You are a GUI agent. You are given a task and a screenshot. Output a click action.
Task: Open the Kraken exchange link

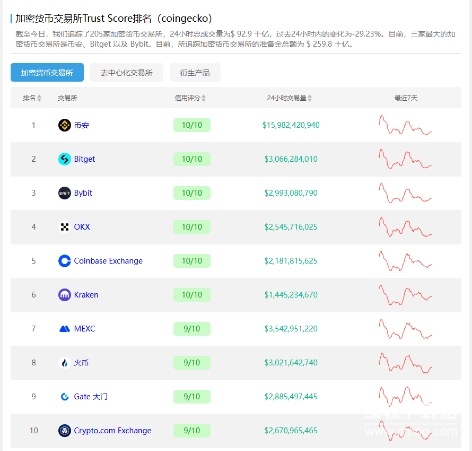[86, 295]
